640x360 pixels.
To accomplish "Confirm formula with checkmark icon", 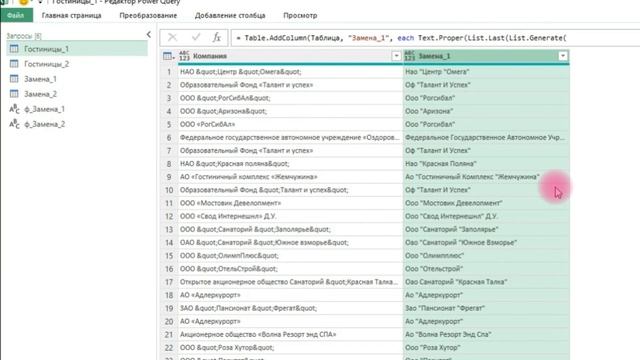I will click(196, 38).
